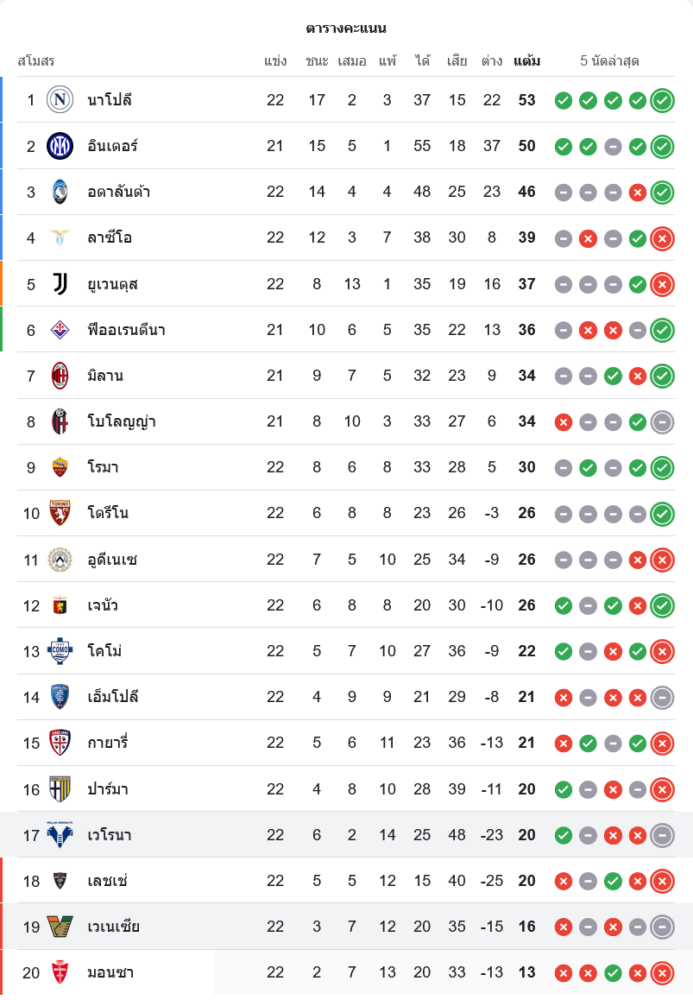Click the Venezia club crest
Viewport: 693px width, 1000px height.
[60, 927]
